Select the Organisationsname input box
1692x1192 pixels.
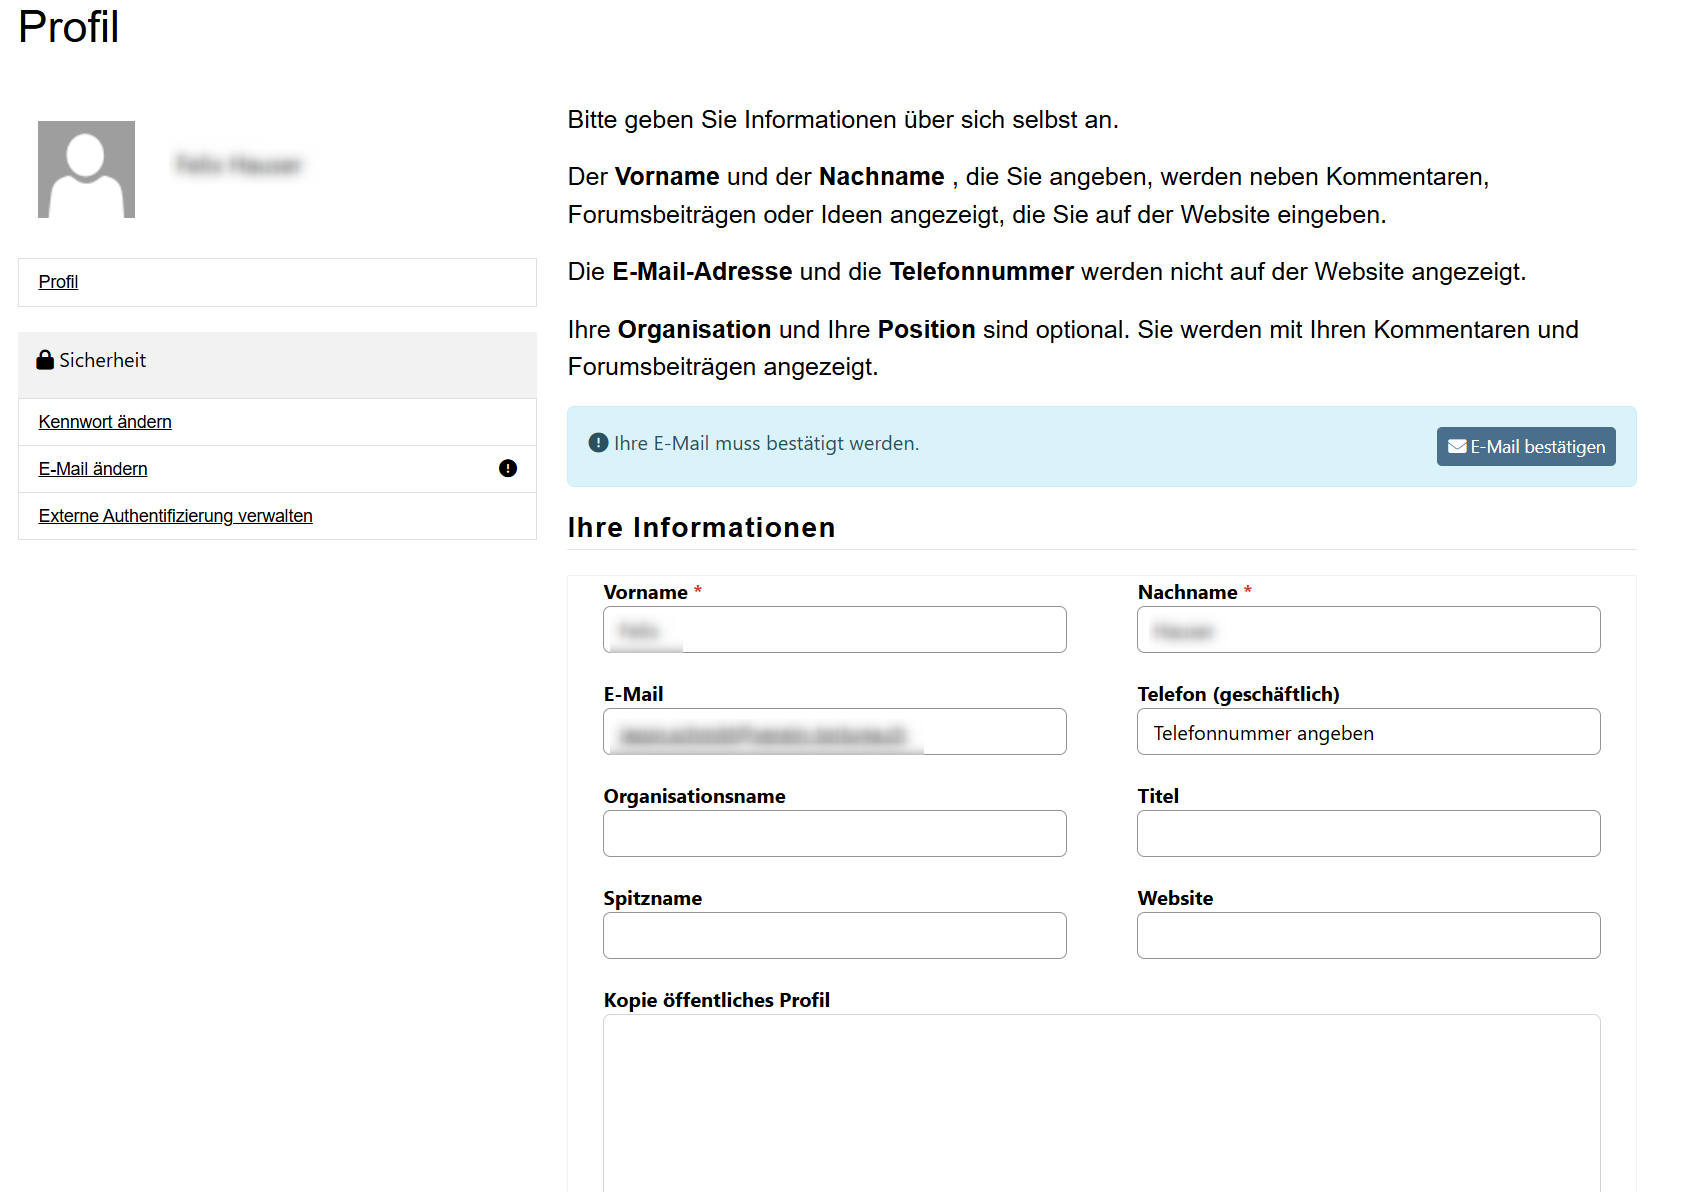click(x=834, y=834)
